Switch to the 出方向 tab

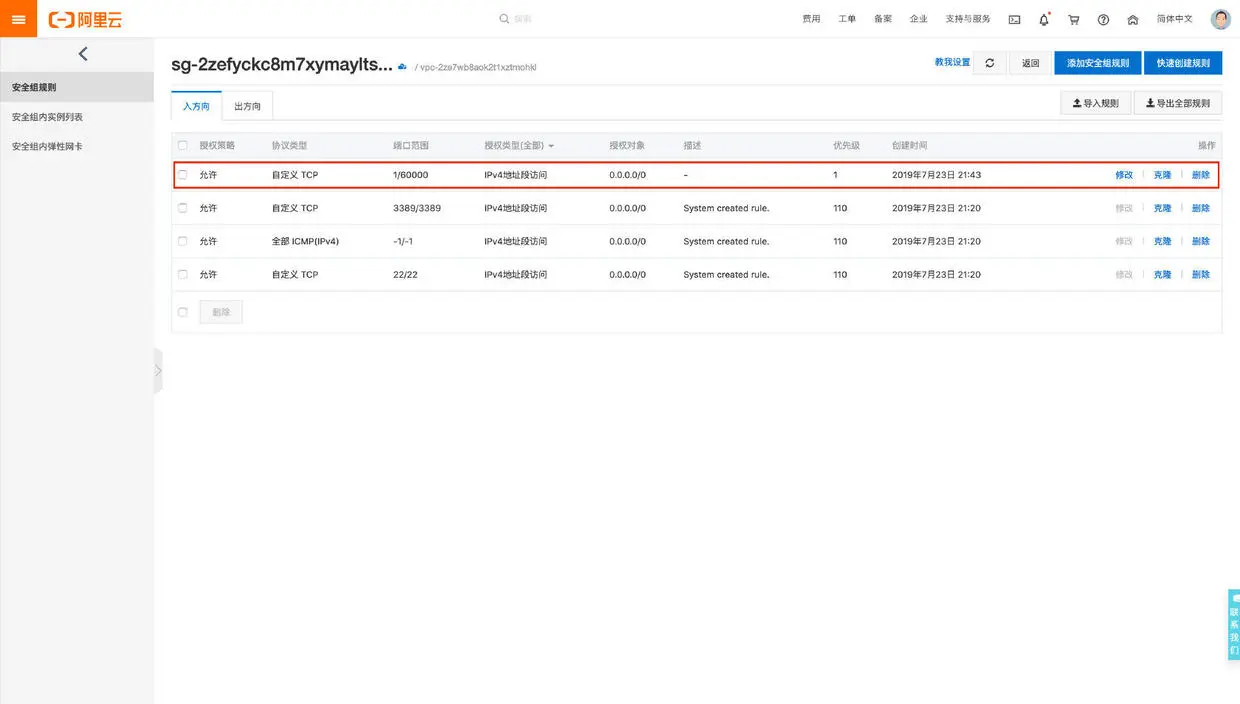pos(247,106)
